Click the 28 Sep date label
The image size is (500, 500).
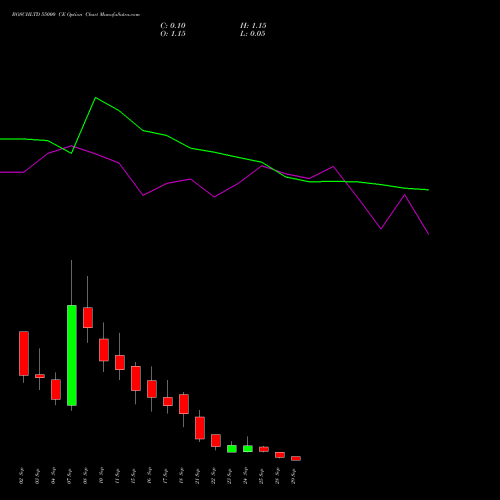point(278,476)
